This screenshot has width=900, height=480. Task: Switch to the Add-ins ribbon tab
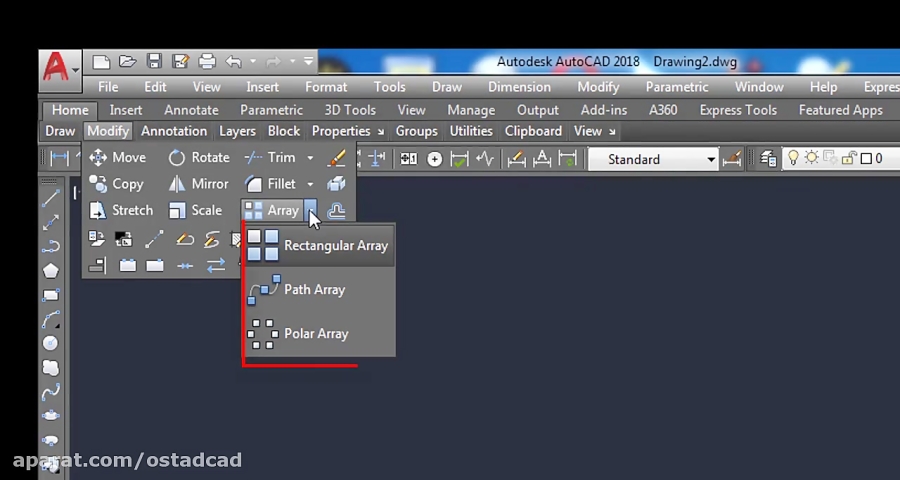(604, 110)
